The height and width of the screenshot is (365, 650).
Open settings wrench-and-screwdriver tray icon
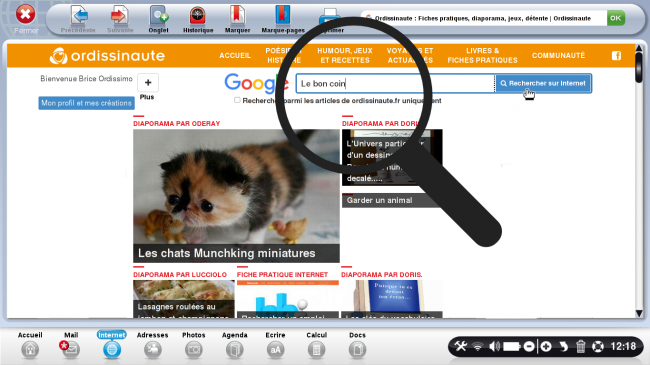tap(461, 346)
